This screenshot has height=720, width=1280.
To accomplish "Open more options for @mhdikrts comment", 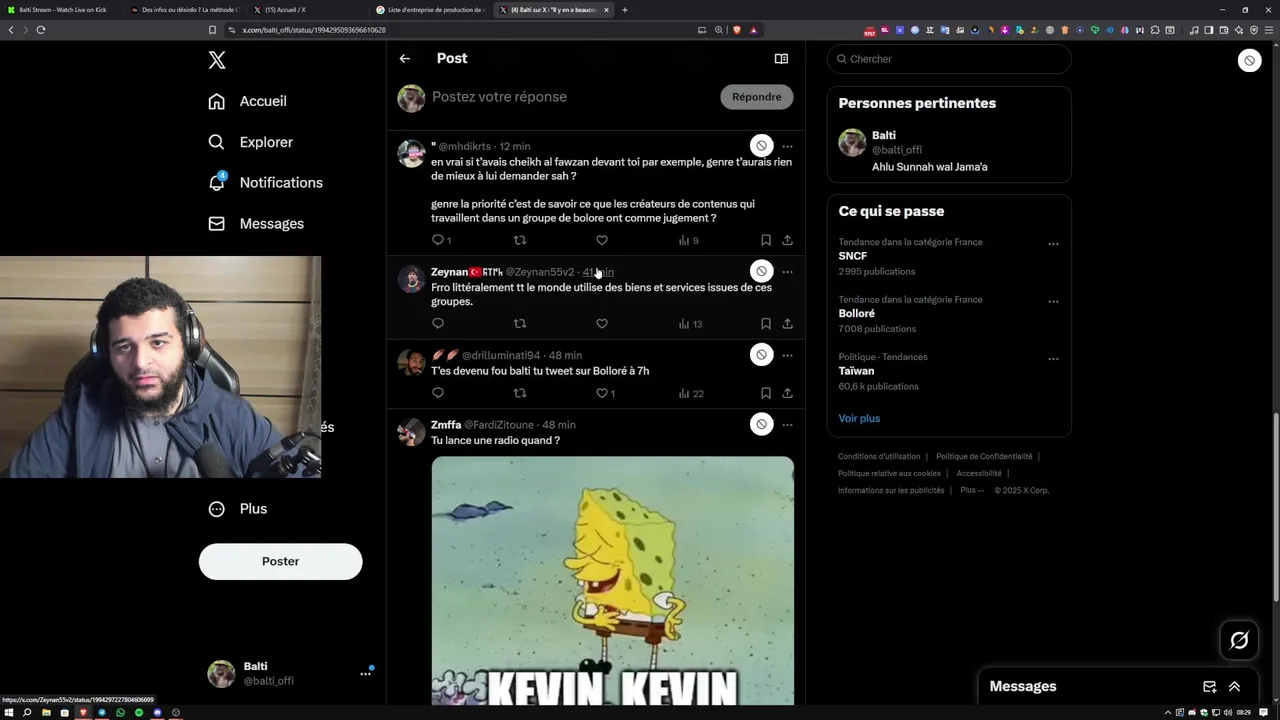I will (787, 146).
